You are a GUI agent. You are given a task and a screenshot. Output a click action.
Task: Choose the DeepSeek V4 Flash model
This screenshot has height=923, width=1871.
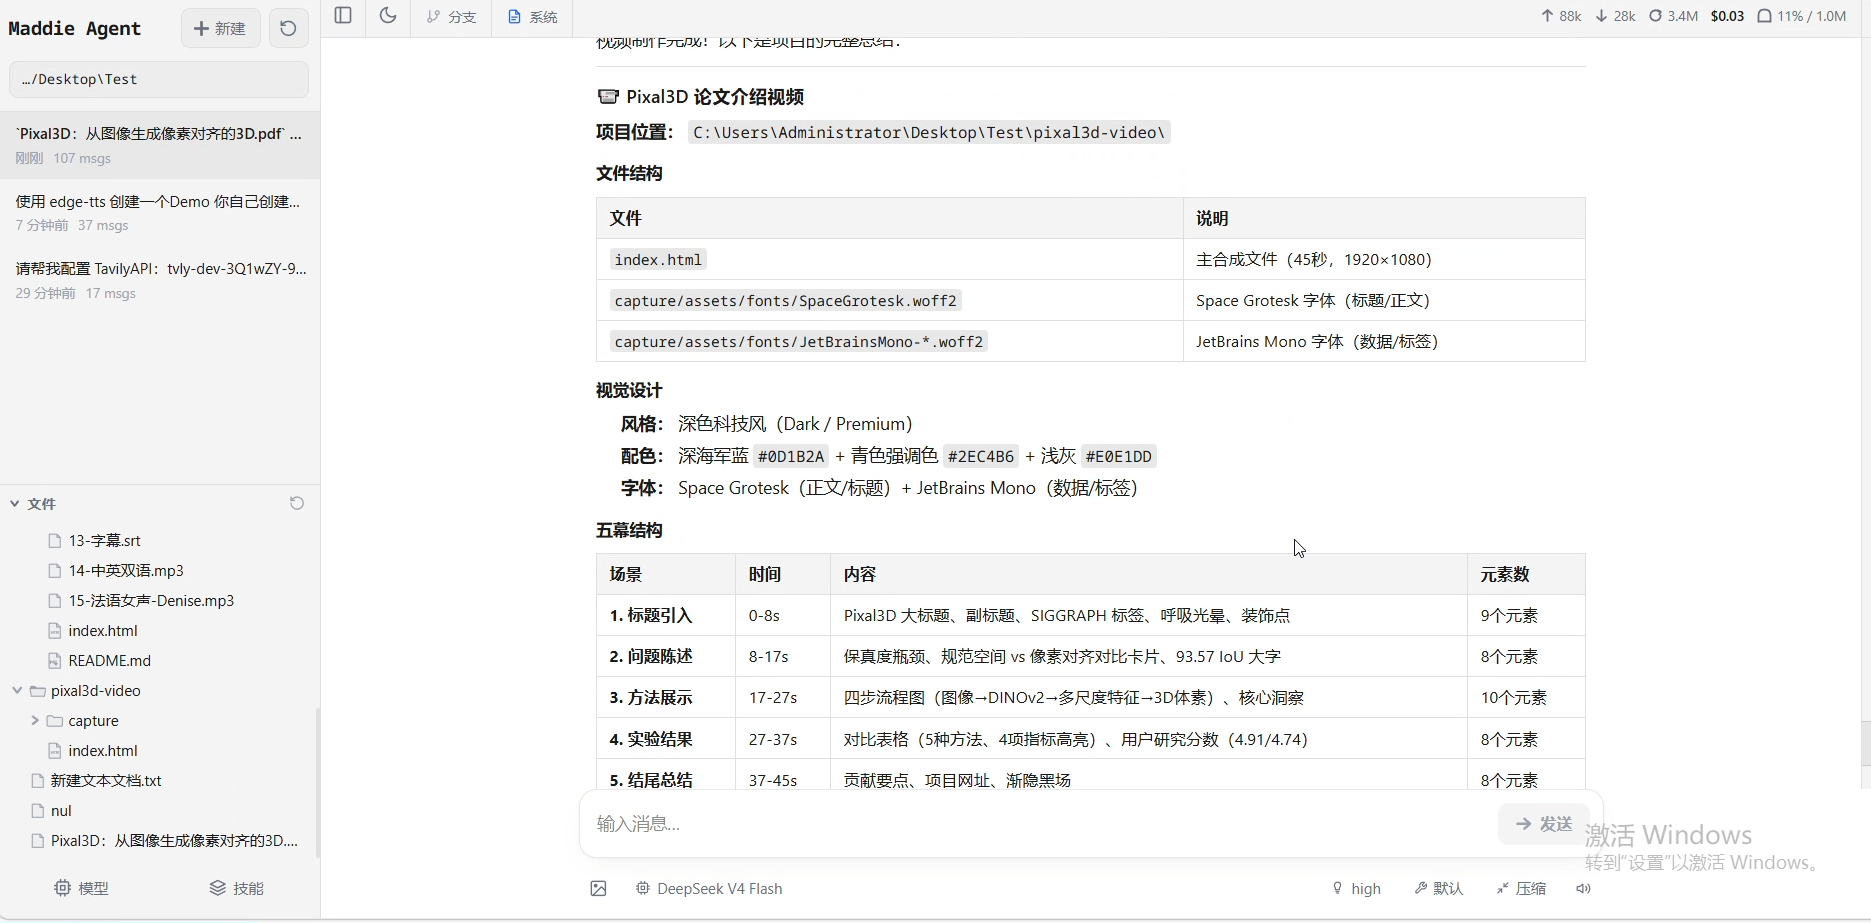709,888
